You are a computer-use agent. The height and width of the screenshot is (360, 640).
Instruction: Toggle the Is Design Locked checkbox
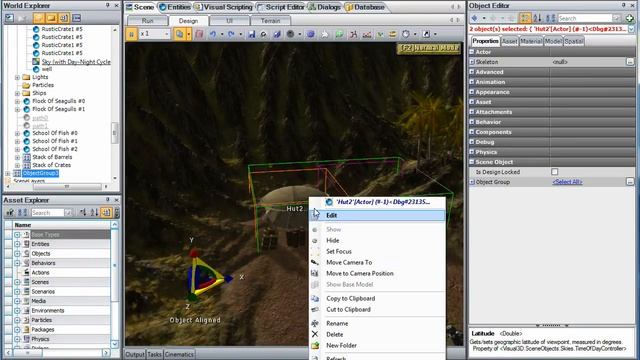[x=554, y=172]
